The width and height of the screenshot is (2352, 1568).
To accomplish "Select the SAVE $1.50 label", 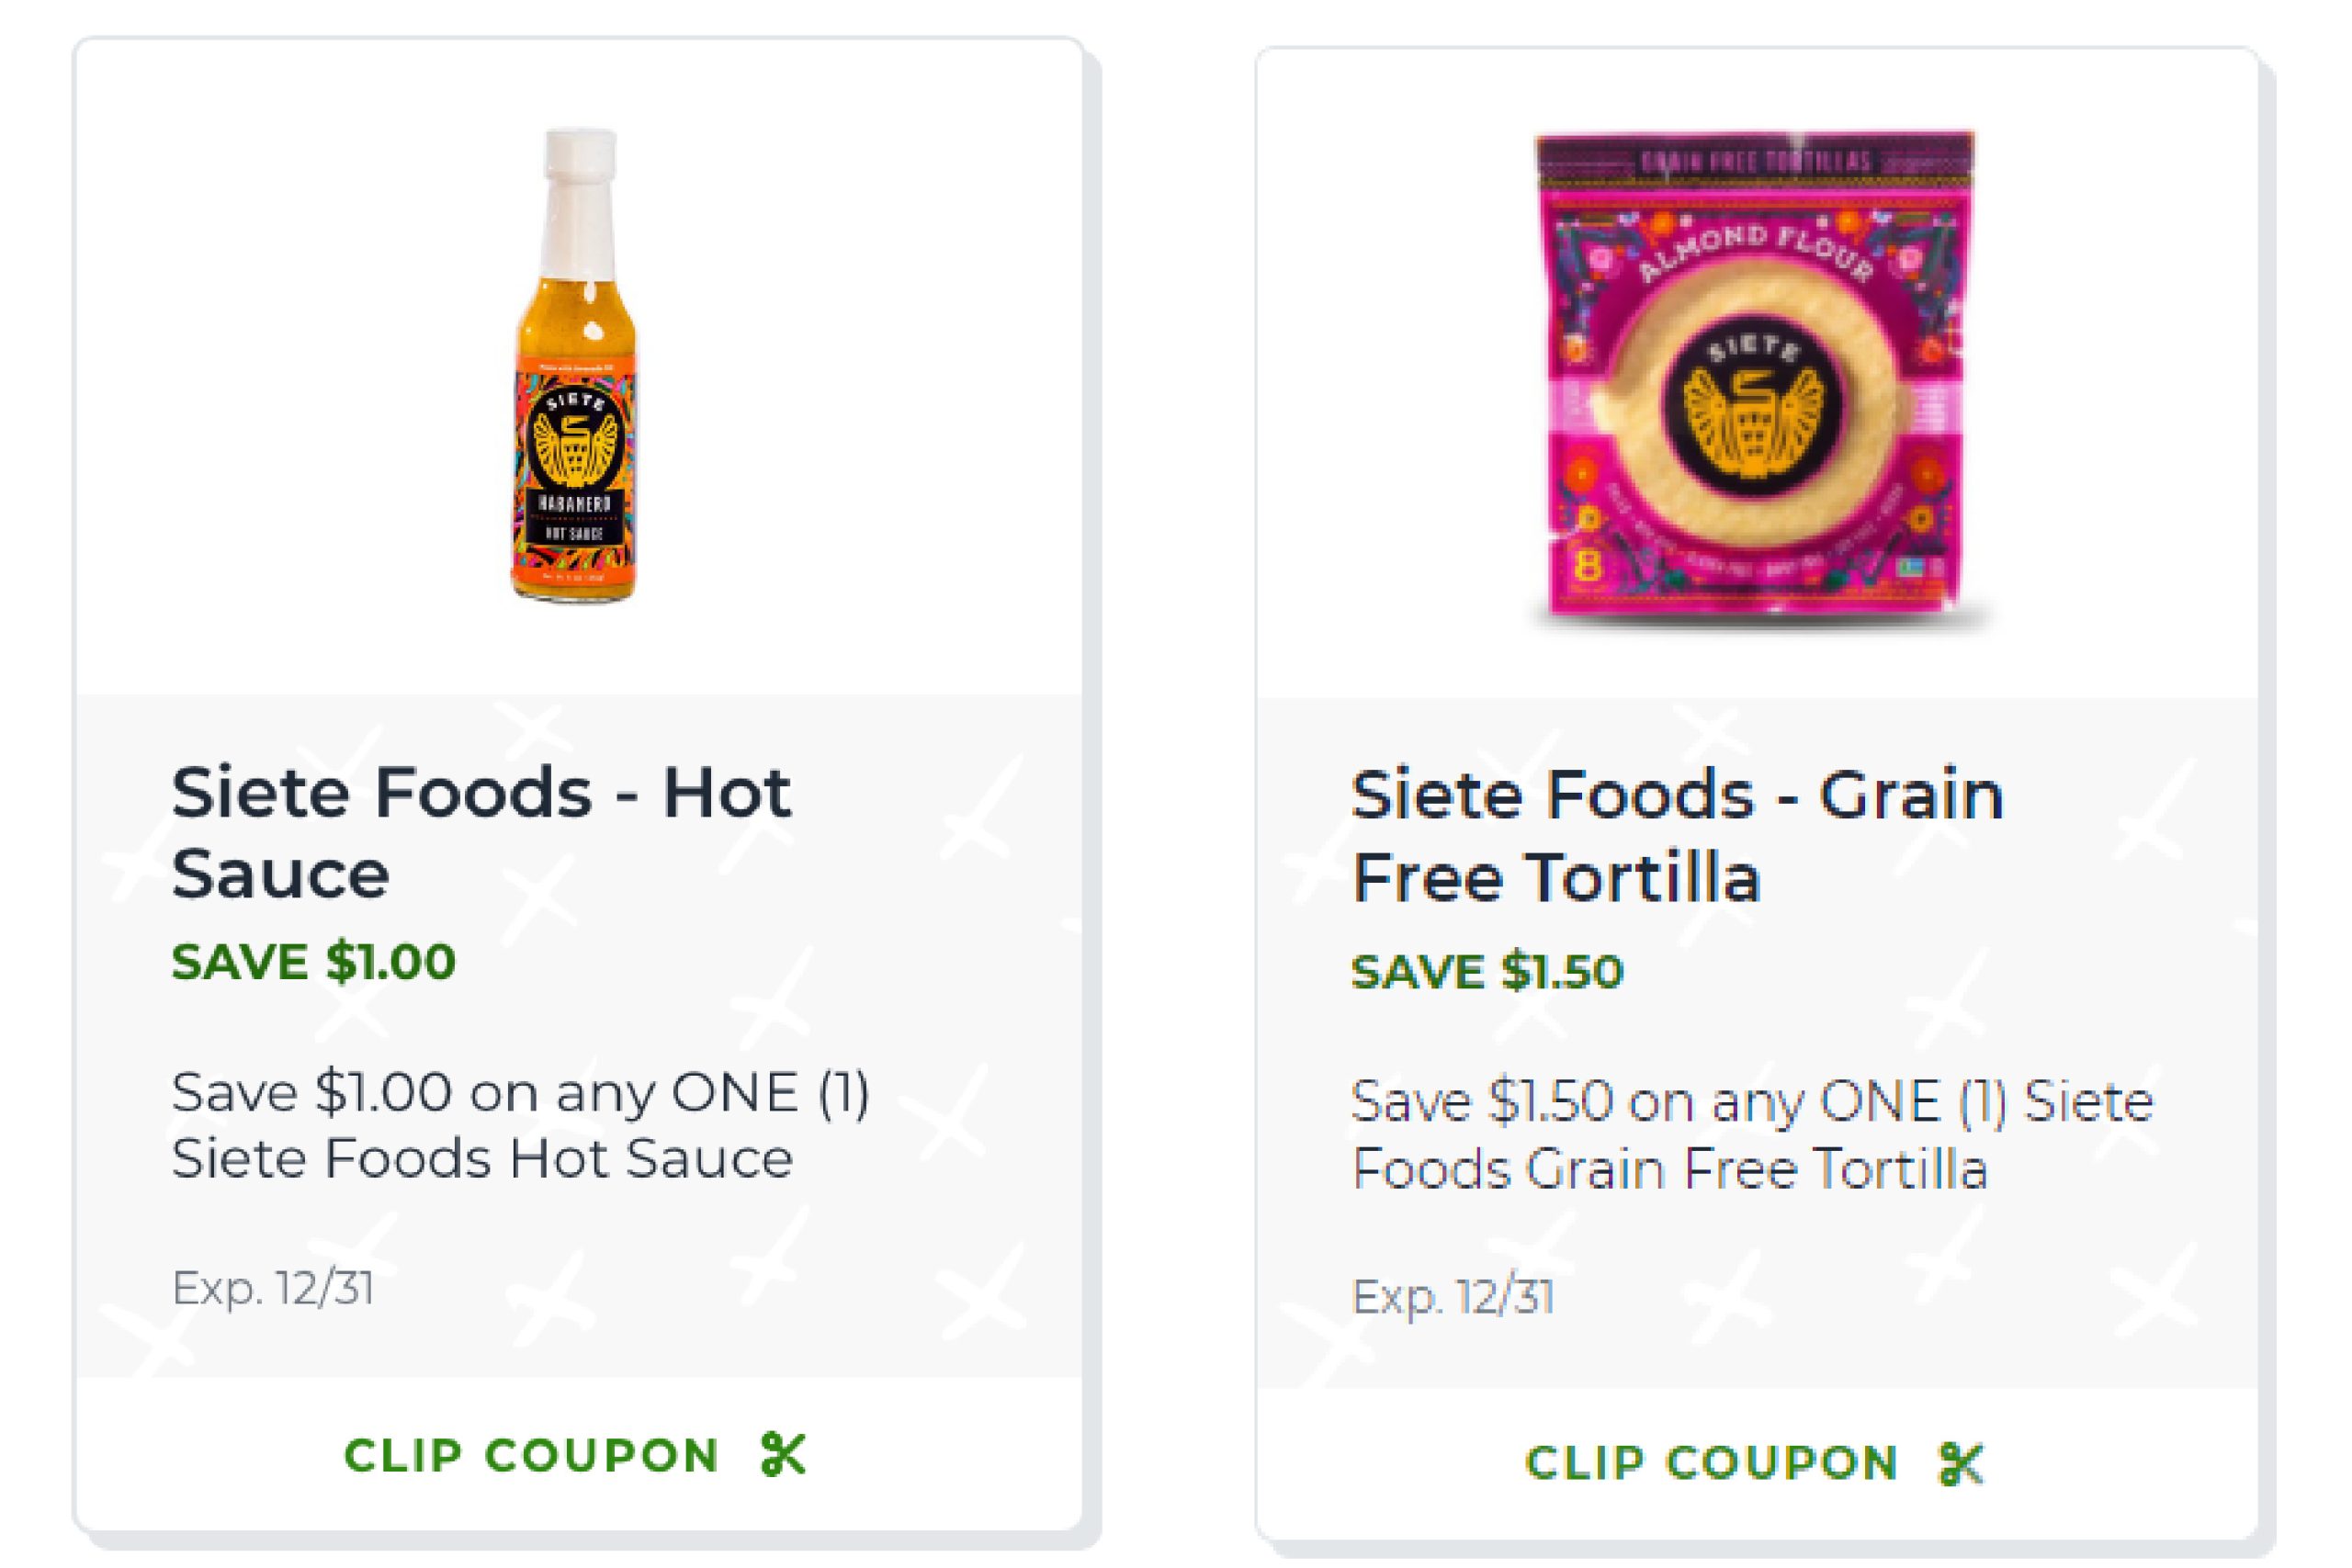I will tap(1487, 972).
